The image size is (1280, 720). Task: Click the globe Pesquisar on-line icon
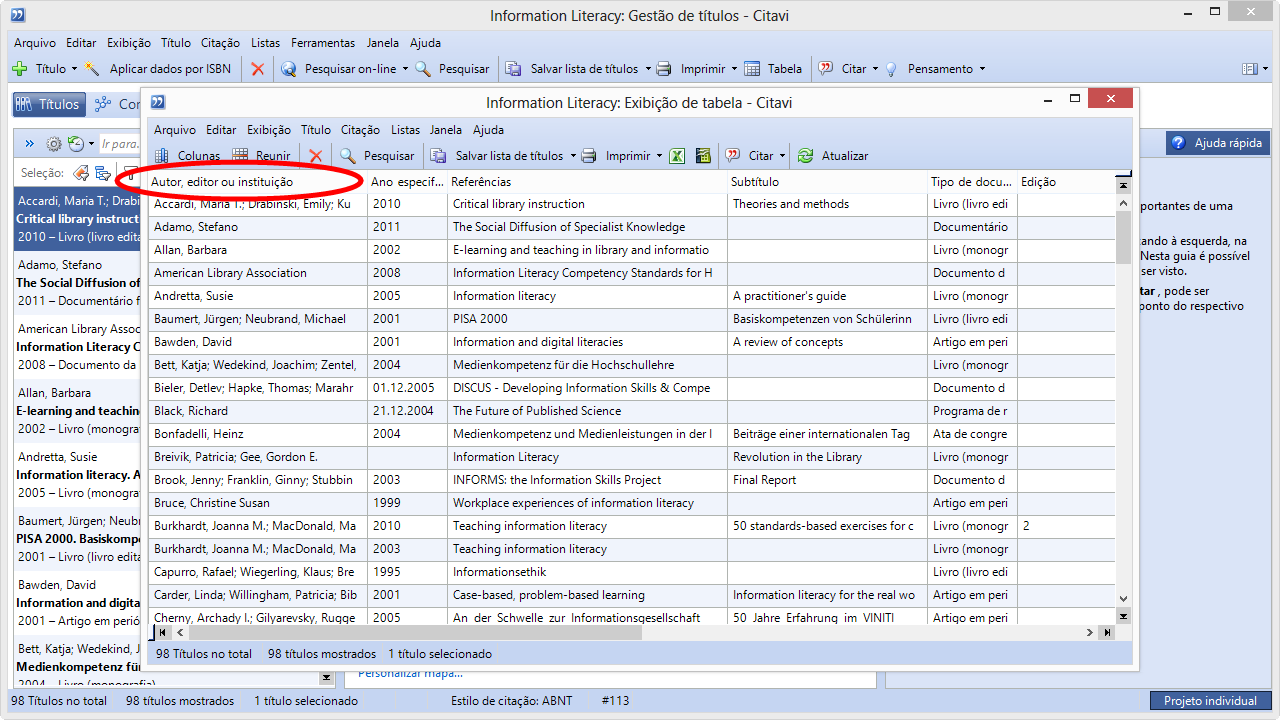coord(289,69)
